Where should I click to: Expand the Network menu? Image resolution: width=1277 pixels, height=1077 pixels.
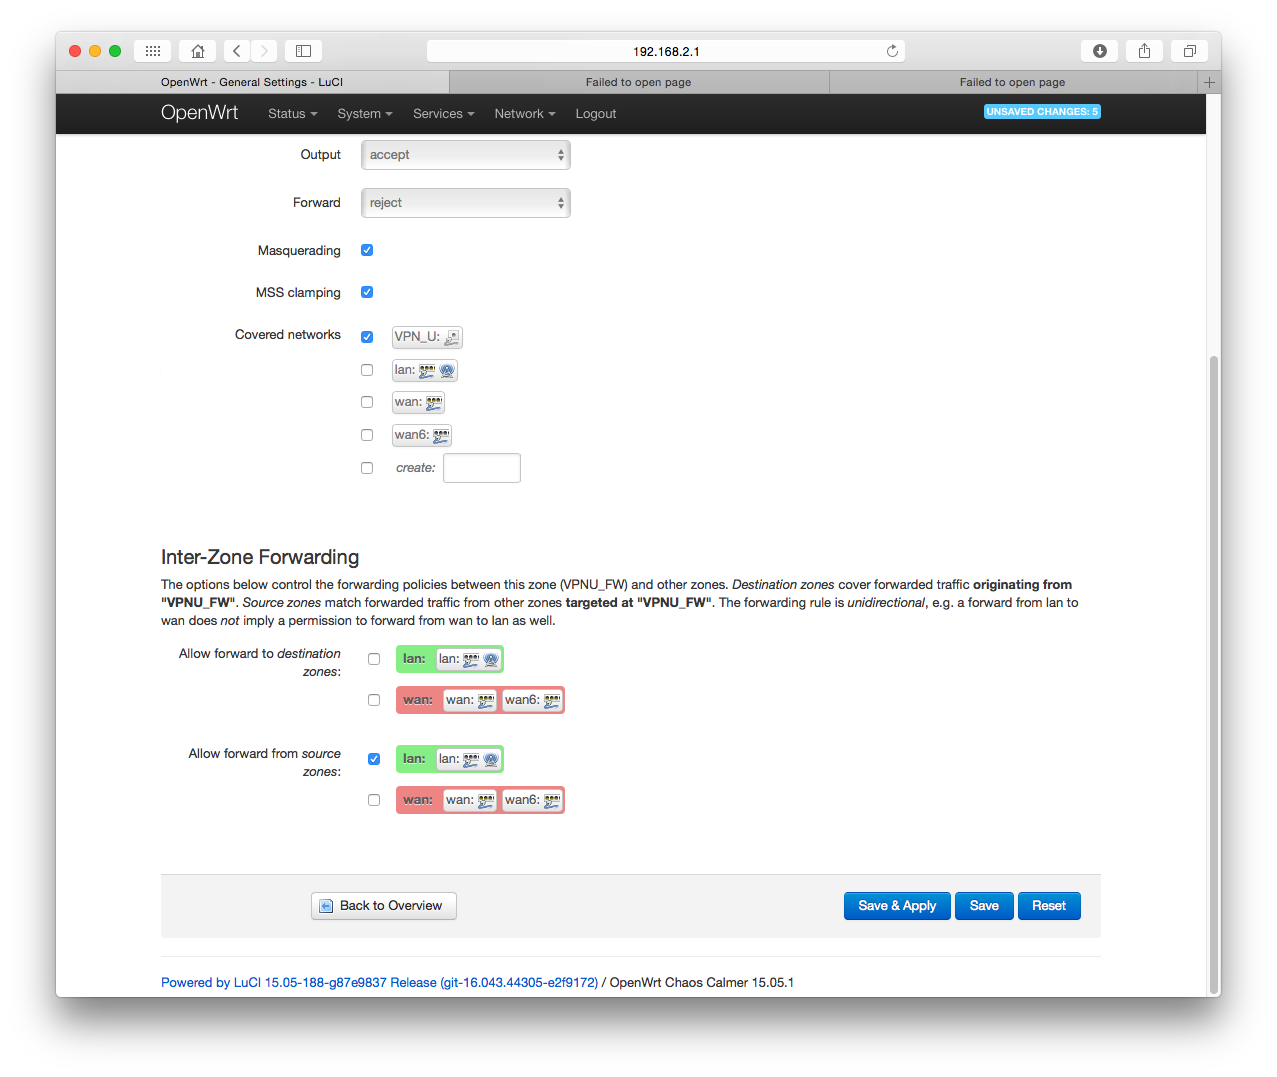click(x=525, y=114)
